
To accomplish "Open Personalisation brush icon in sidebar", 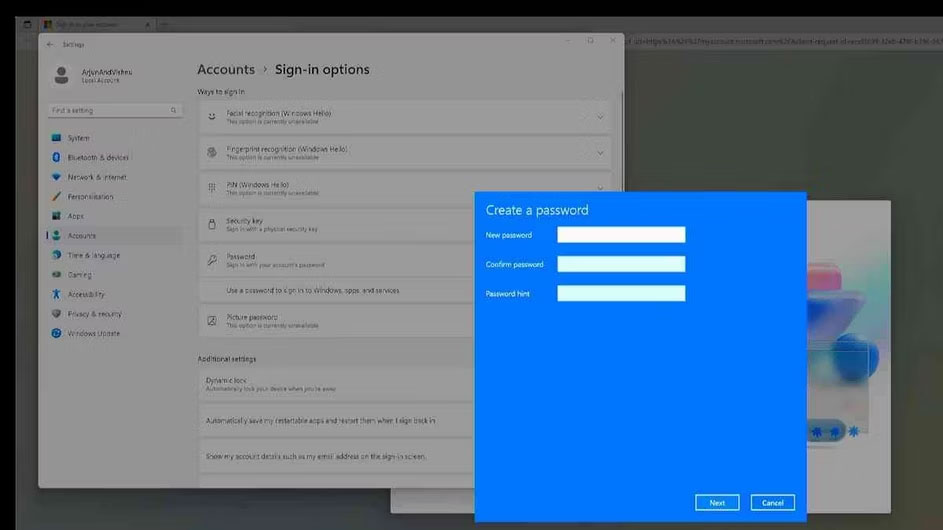I will tap(57, 196).
